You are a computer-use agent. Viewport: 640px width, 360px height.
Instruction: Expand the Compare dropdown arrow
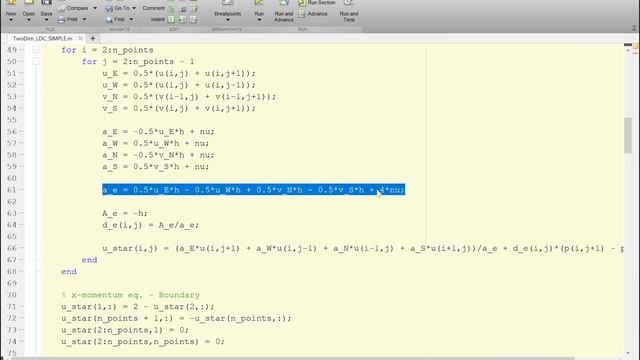tap(95, 8)
